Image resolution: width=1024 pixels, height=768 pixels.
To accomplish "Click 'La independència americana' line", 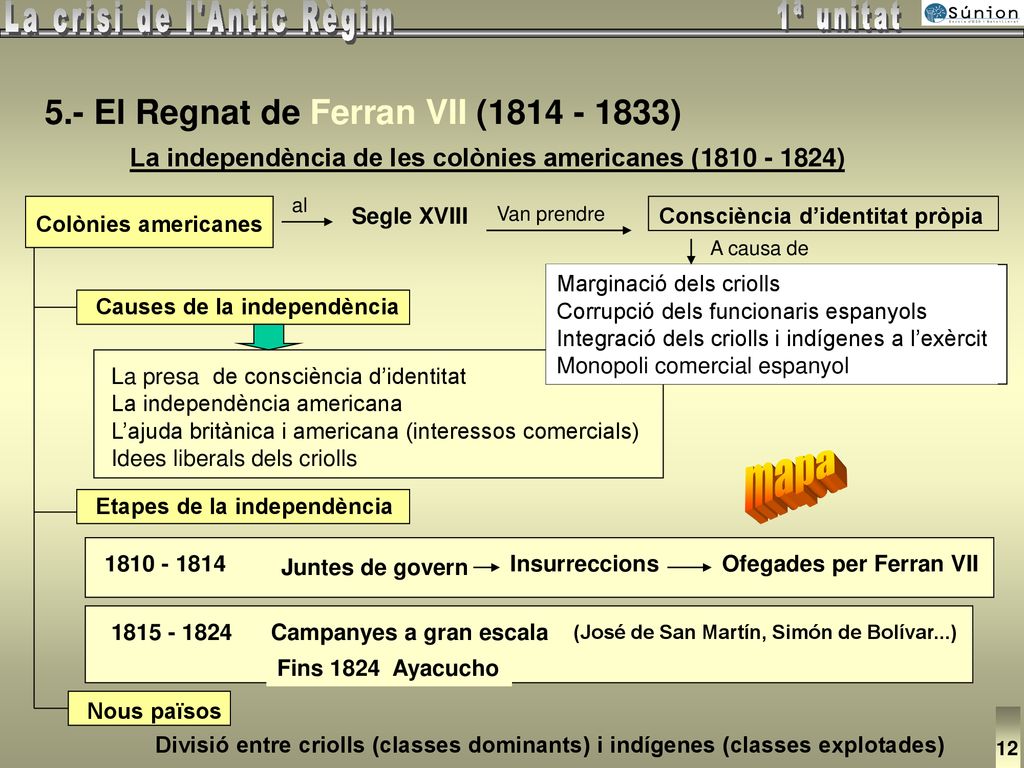I will coord(257,404).
